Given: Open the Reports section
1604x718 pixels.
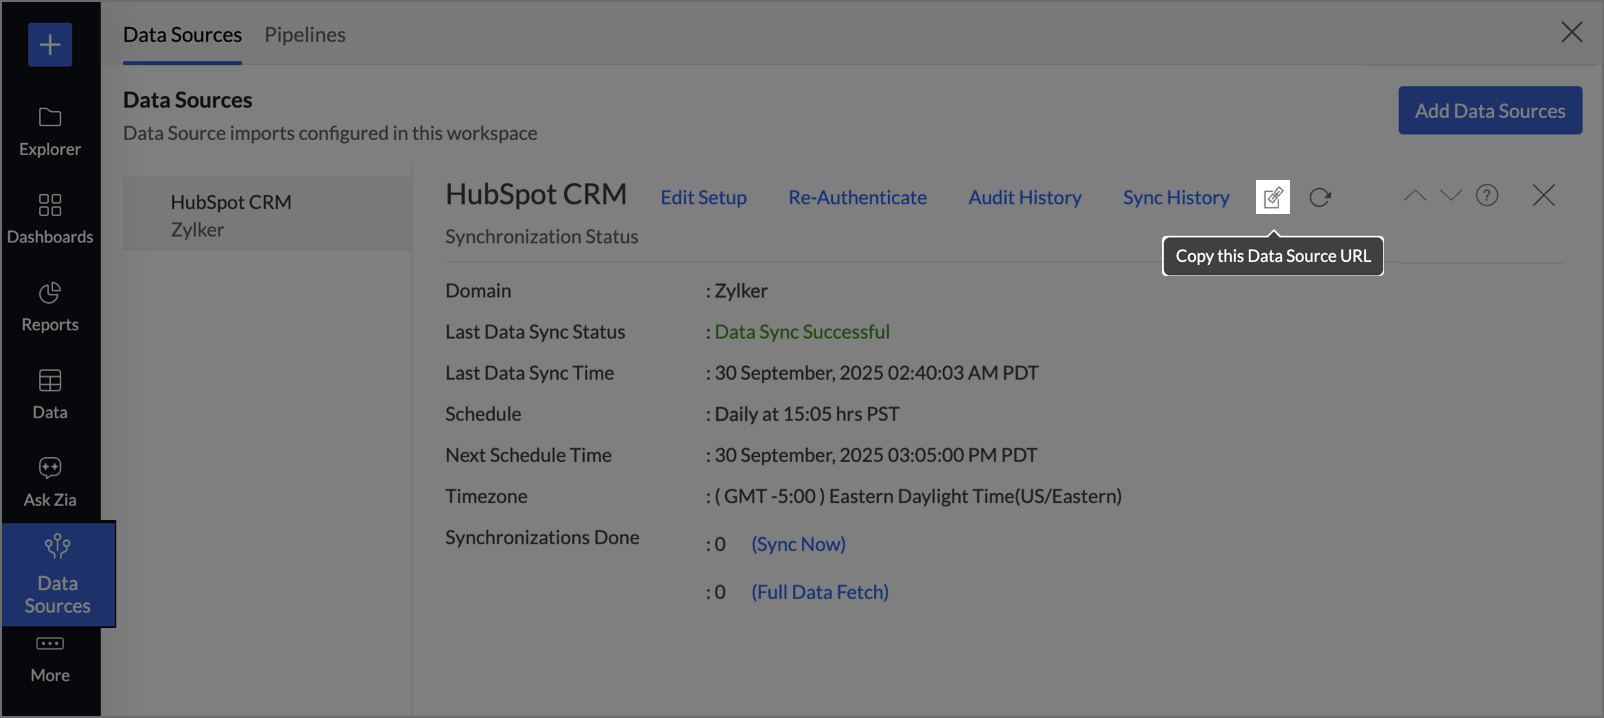Looking at the screenshot, I should point(50,307).
